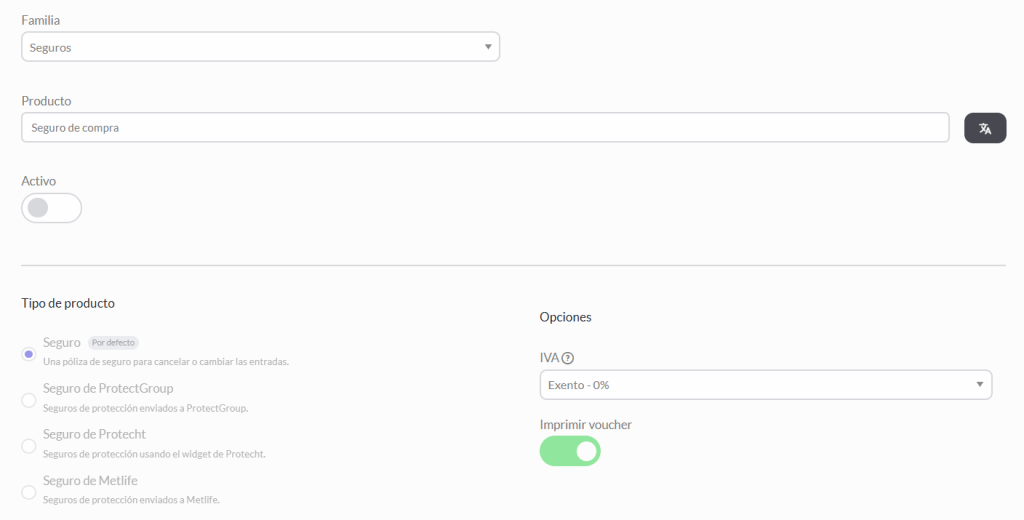Expand the IVA dropdown showing Exento - 0%
Viewport: 1024px width, 520px height.
[x=766, y=385]
